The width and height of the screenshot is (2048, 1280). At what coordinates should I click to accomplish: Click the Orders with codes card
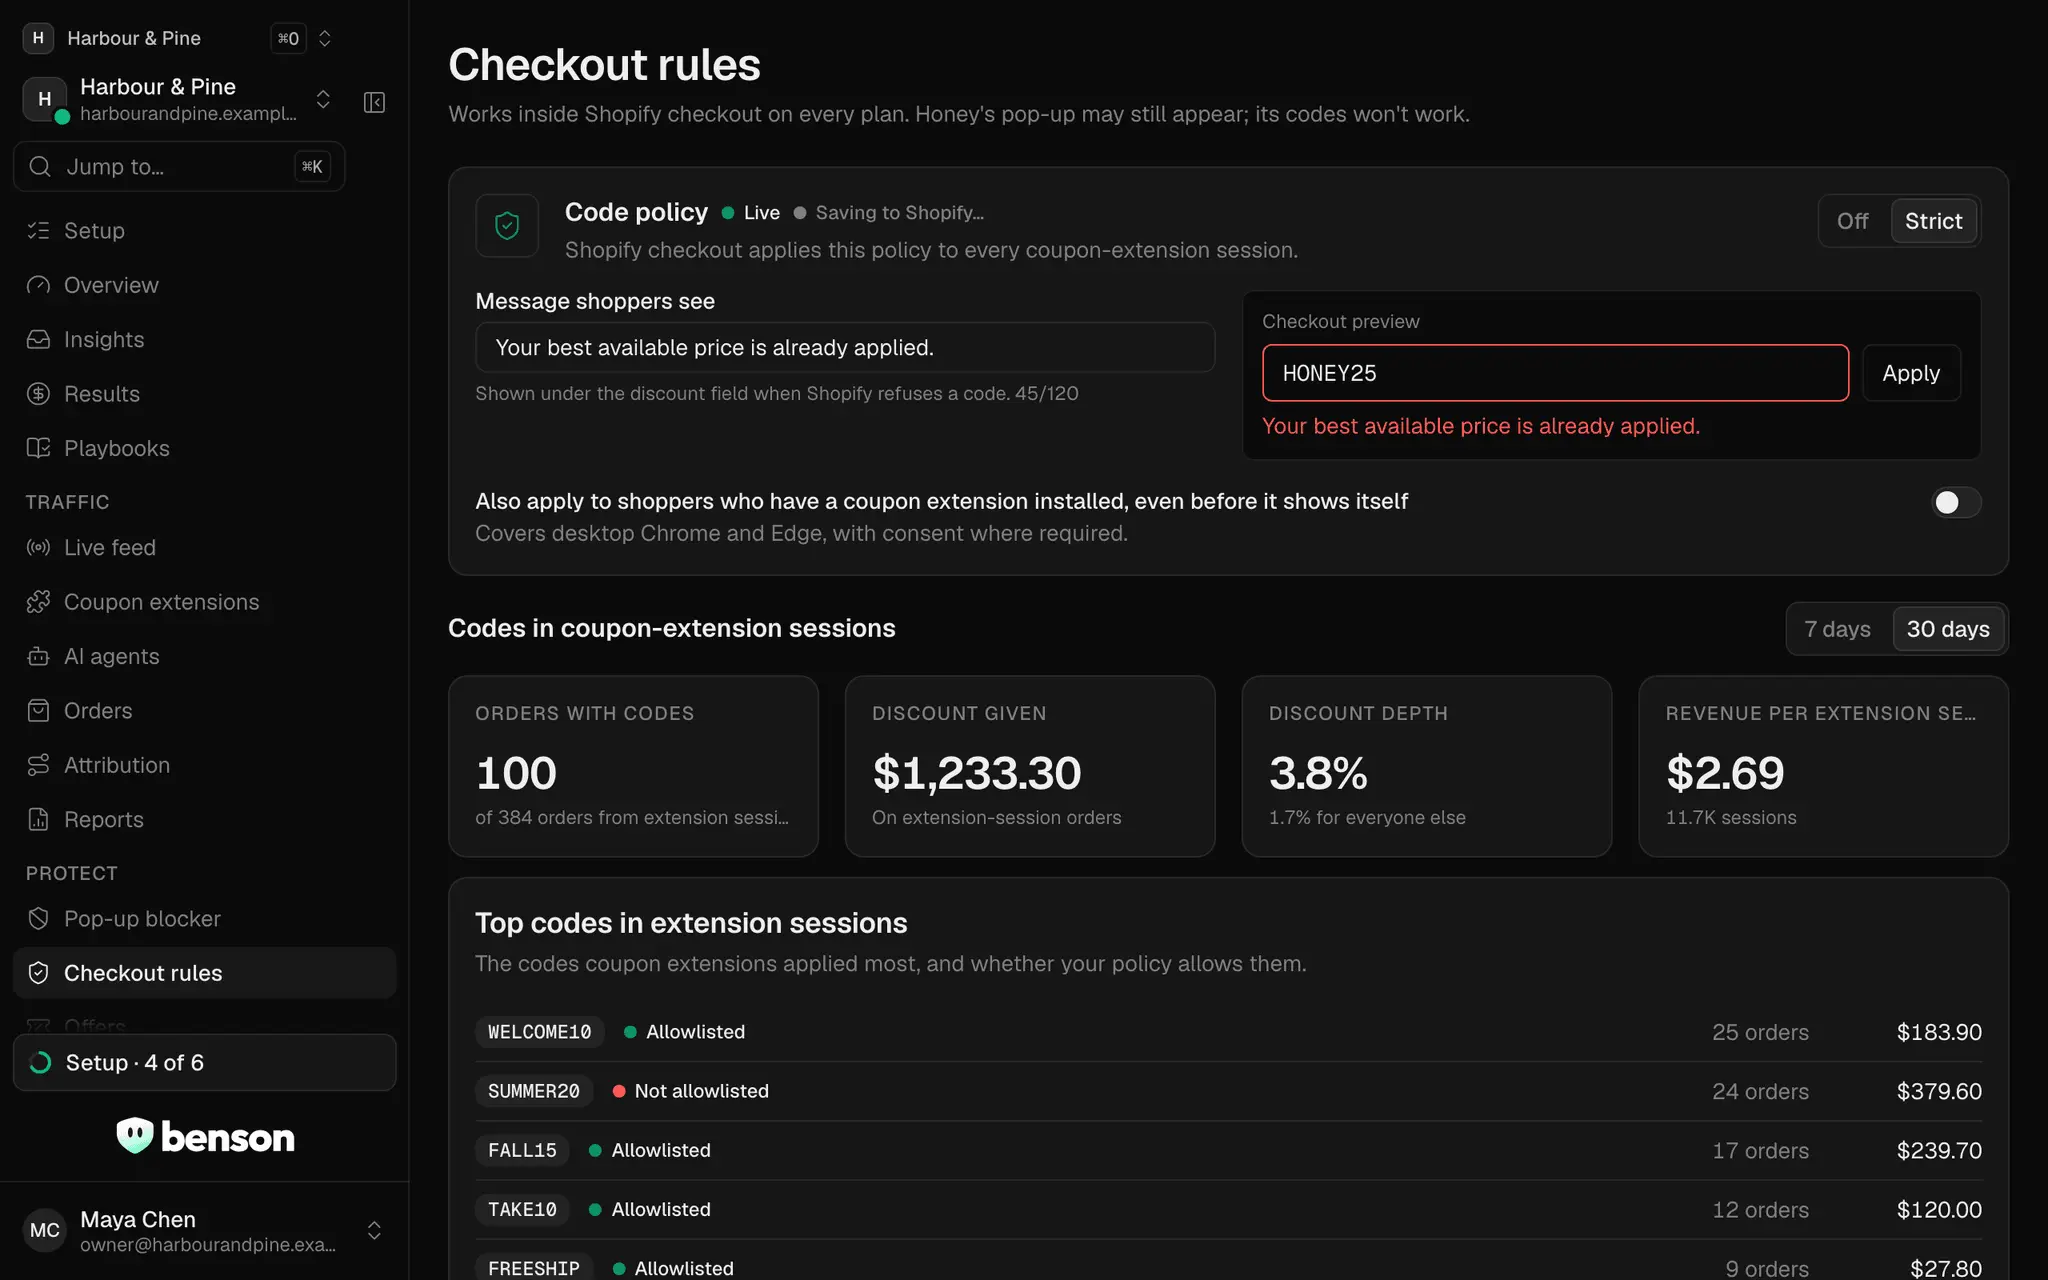point(633,766)
